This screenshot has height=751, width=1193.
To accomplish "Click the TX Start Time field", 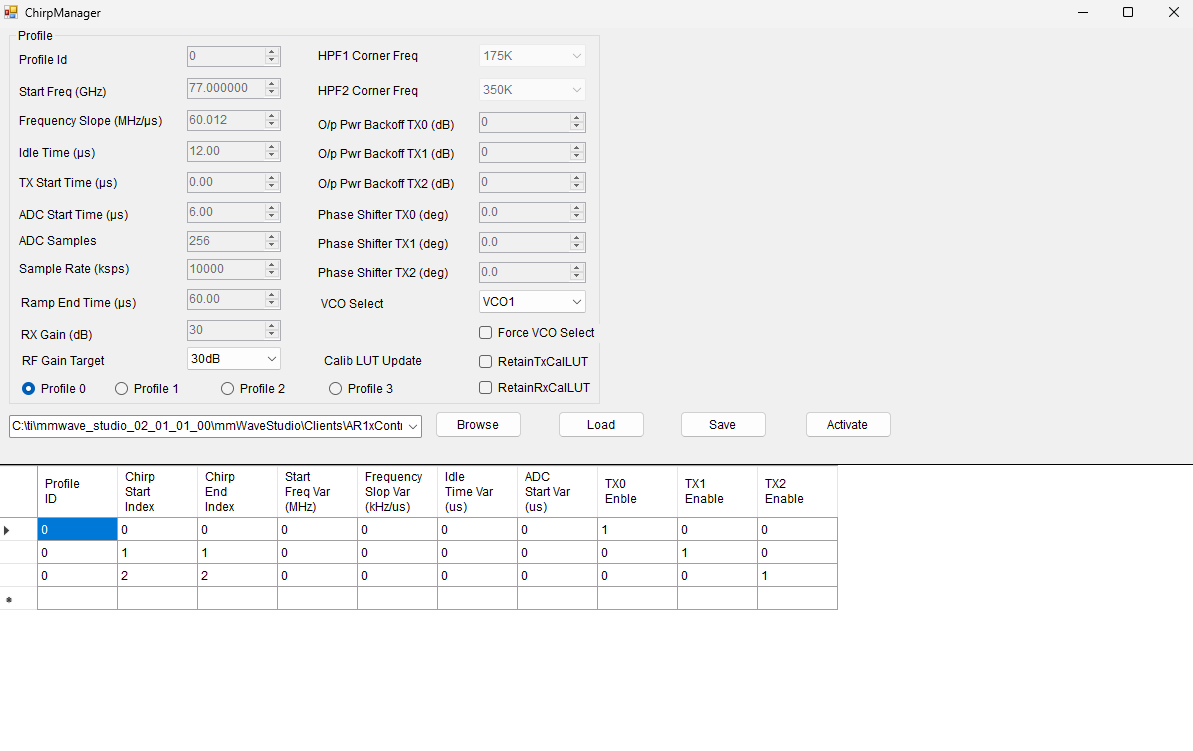I will pyautogui.click(x=234, y=183).
